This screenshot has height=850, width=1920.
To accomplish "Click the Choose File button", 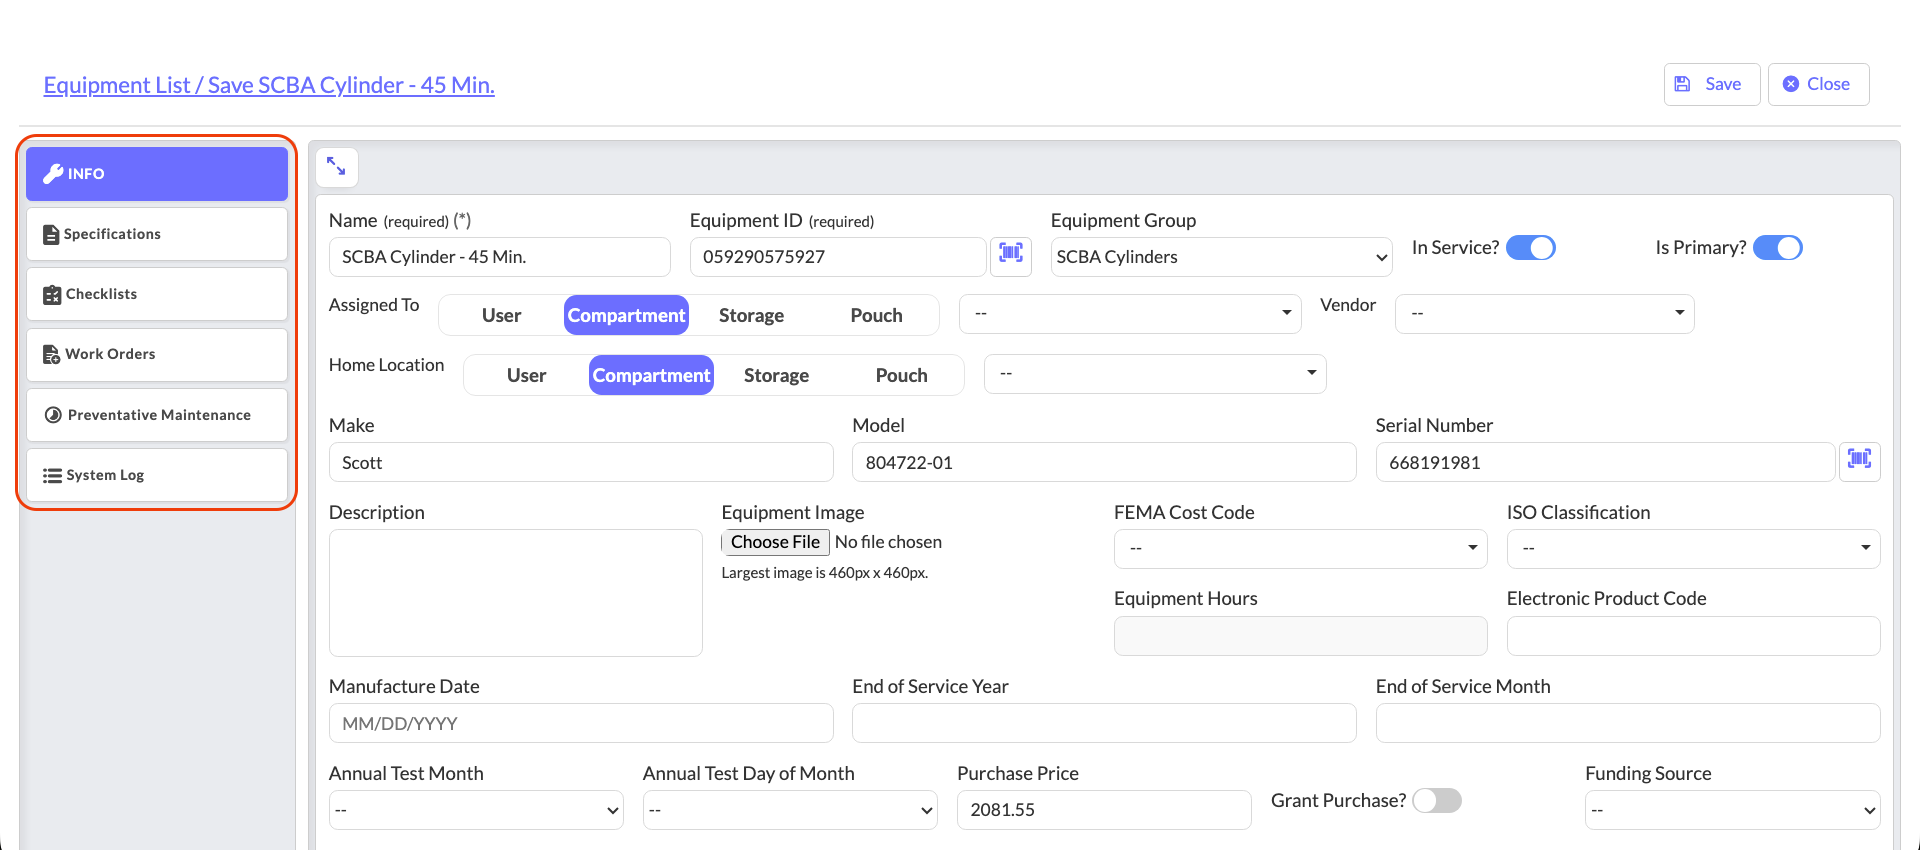I will click(x=775, y=542).
